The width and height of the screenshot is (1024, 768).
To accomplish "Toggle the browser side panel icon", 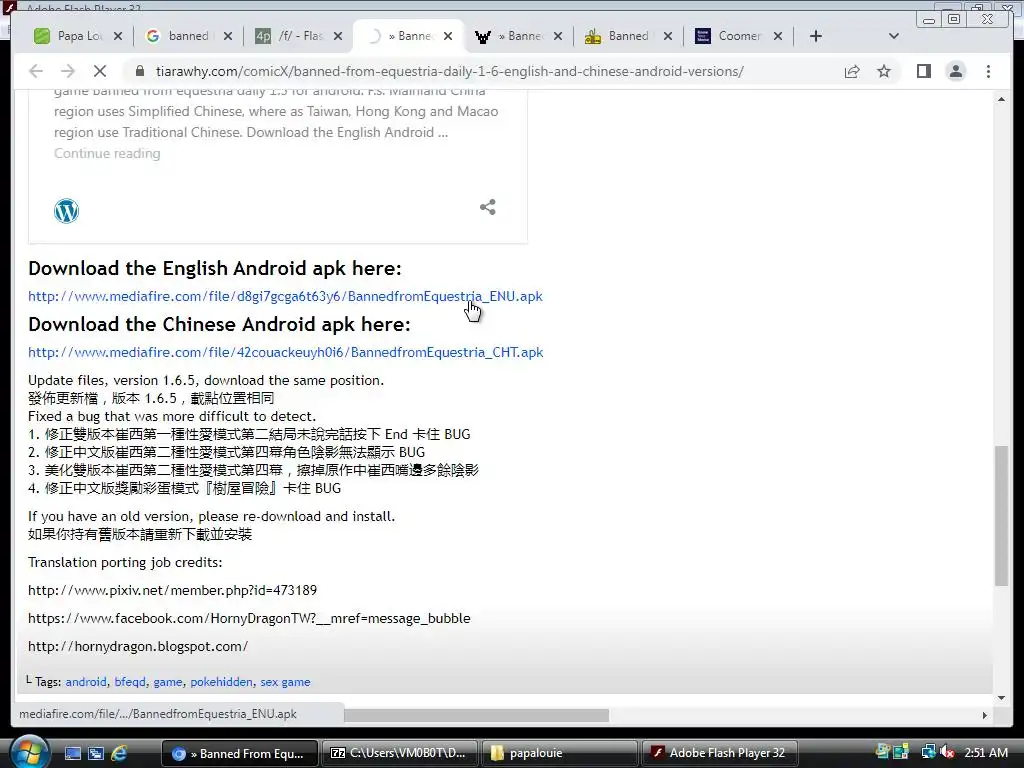I will pos(923,71).
